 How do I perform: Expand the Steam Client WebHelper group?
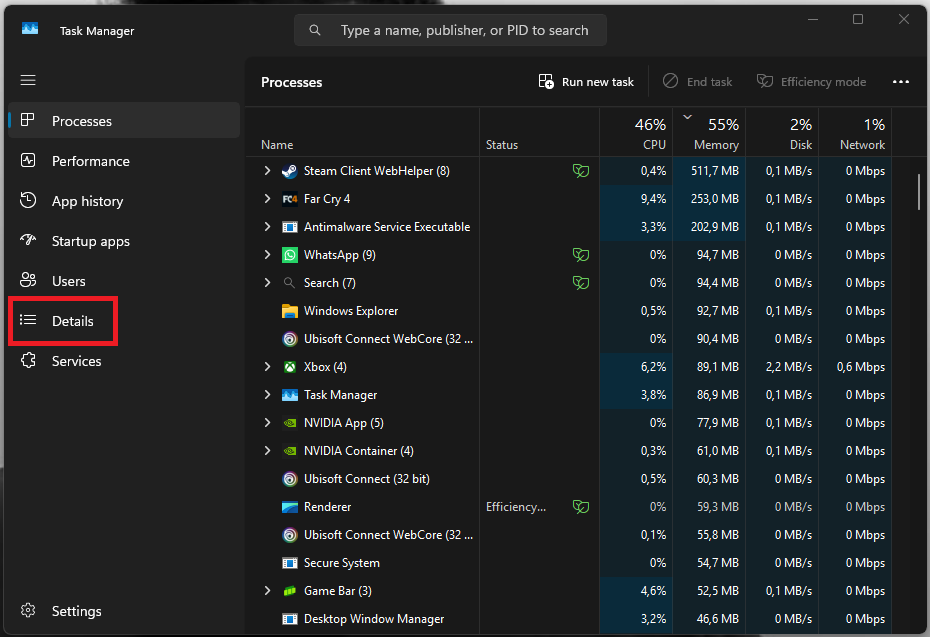(x=267, y=171)
